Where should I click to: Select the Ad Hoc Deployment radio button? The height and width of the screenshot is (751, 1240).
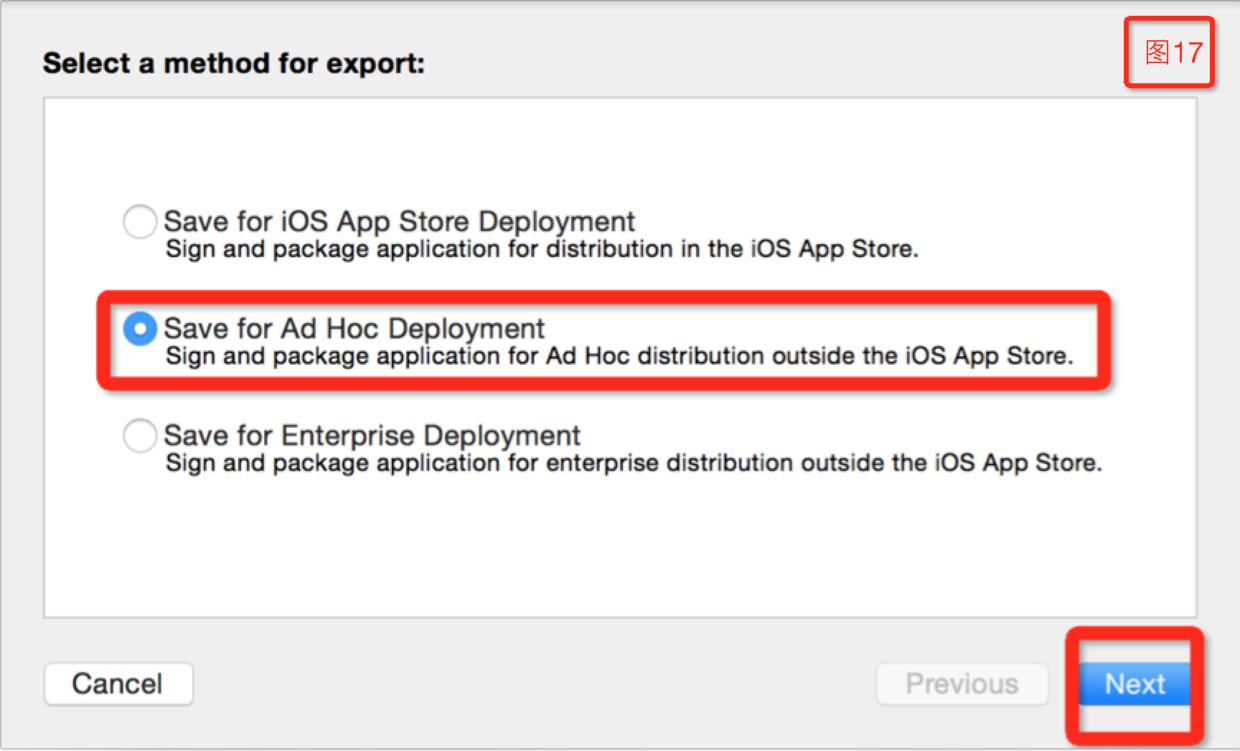(x=140, y=329)
